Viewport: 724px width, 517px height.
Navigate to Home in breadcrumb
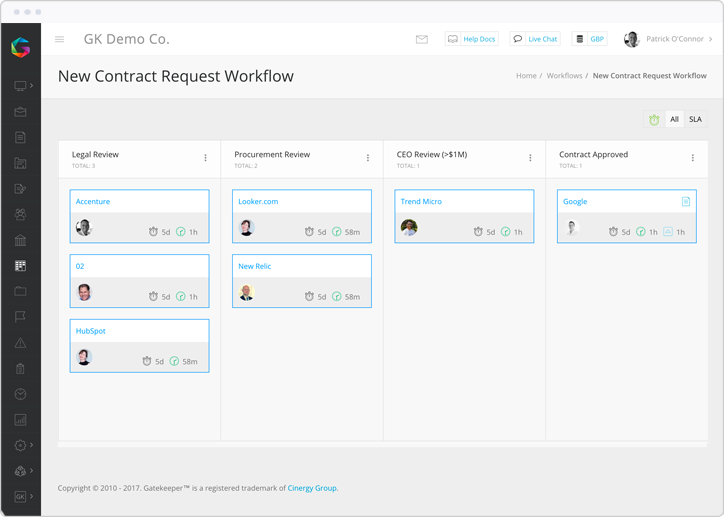pos(526,76)
